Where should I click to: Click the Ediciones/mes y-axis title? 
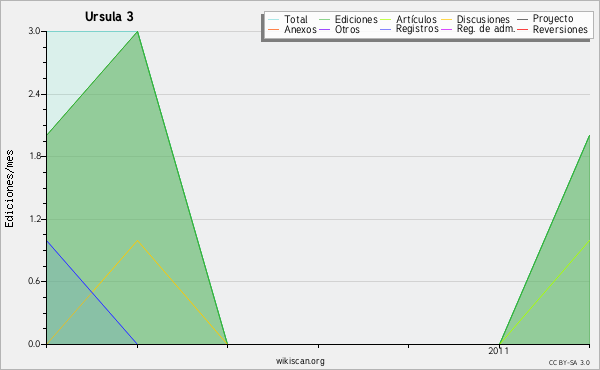[9, 188]
